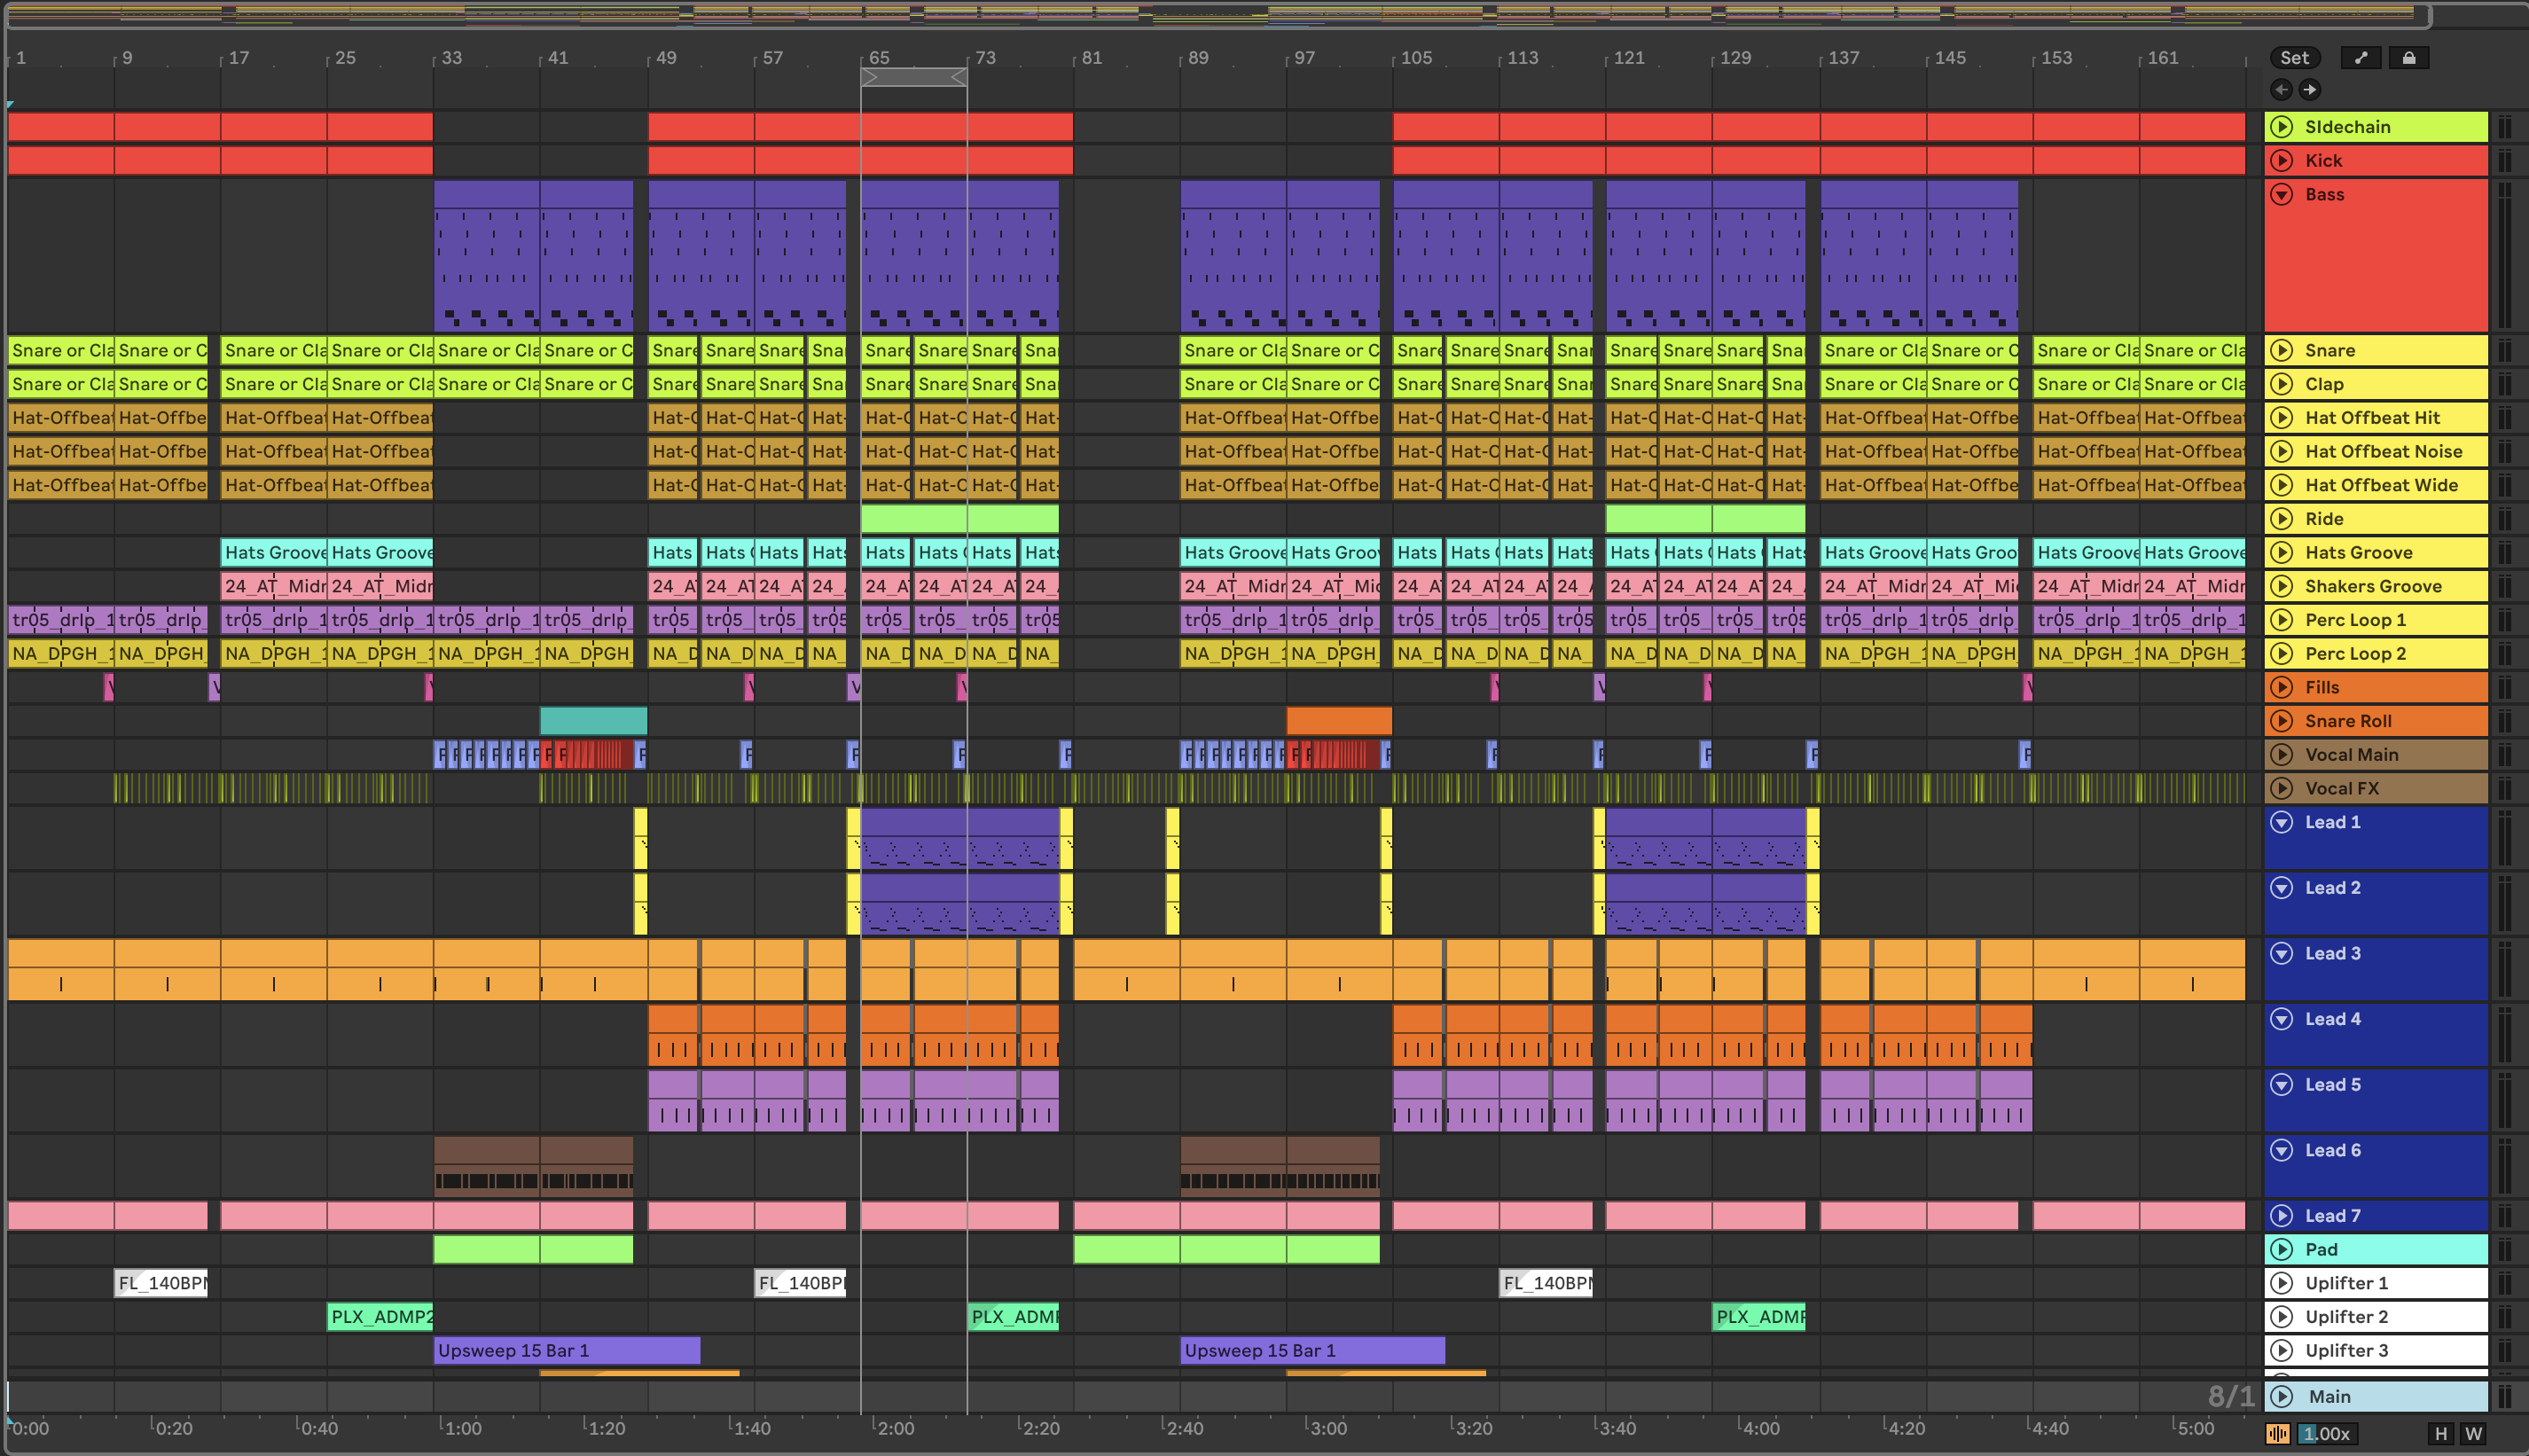Jump to previous locator arrow
The height and width of the screenshot is (1456, 2529).
pos(2281,90)
